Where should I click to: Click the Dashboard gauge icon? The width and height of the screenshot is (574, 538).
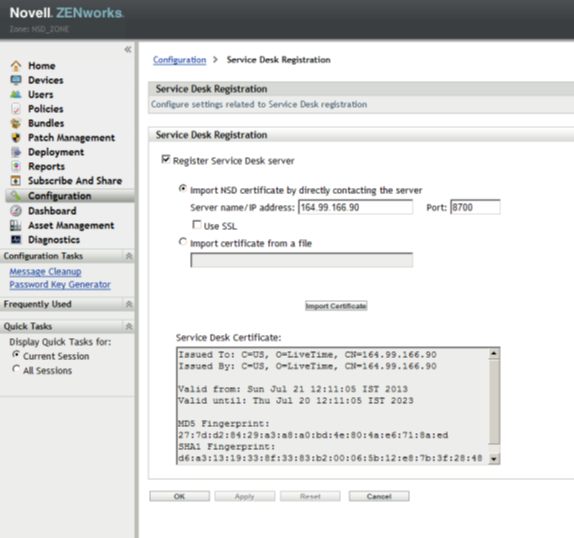(x=16, y=211)
